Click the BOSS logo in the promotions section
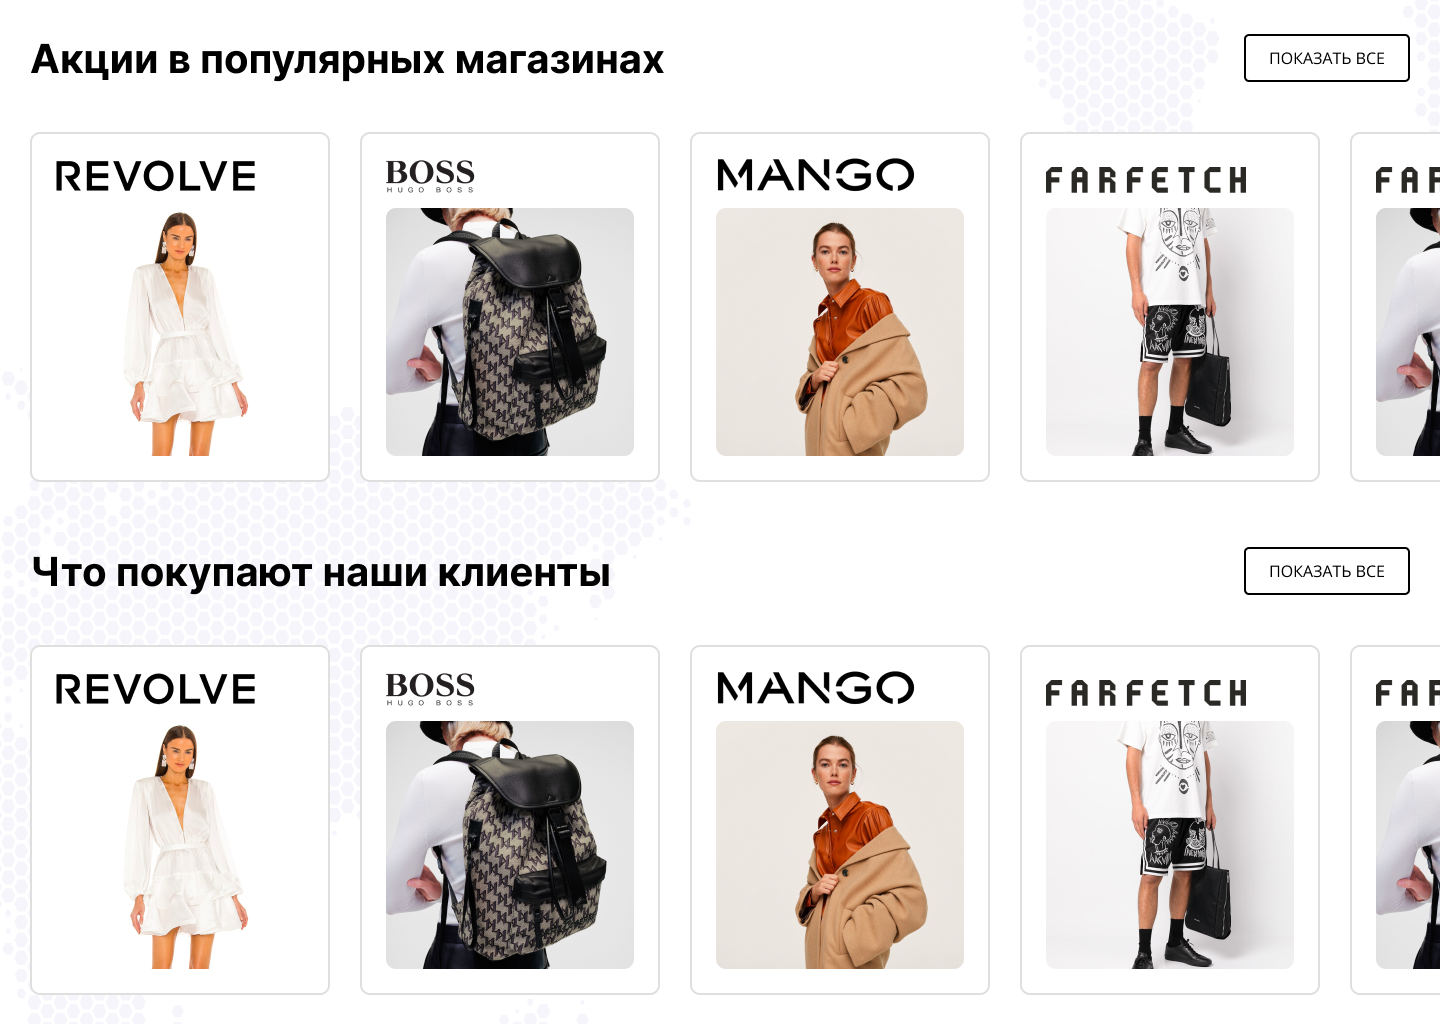This screenshot has height=1024, width=1440. [430, 175]
